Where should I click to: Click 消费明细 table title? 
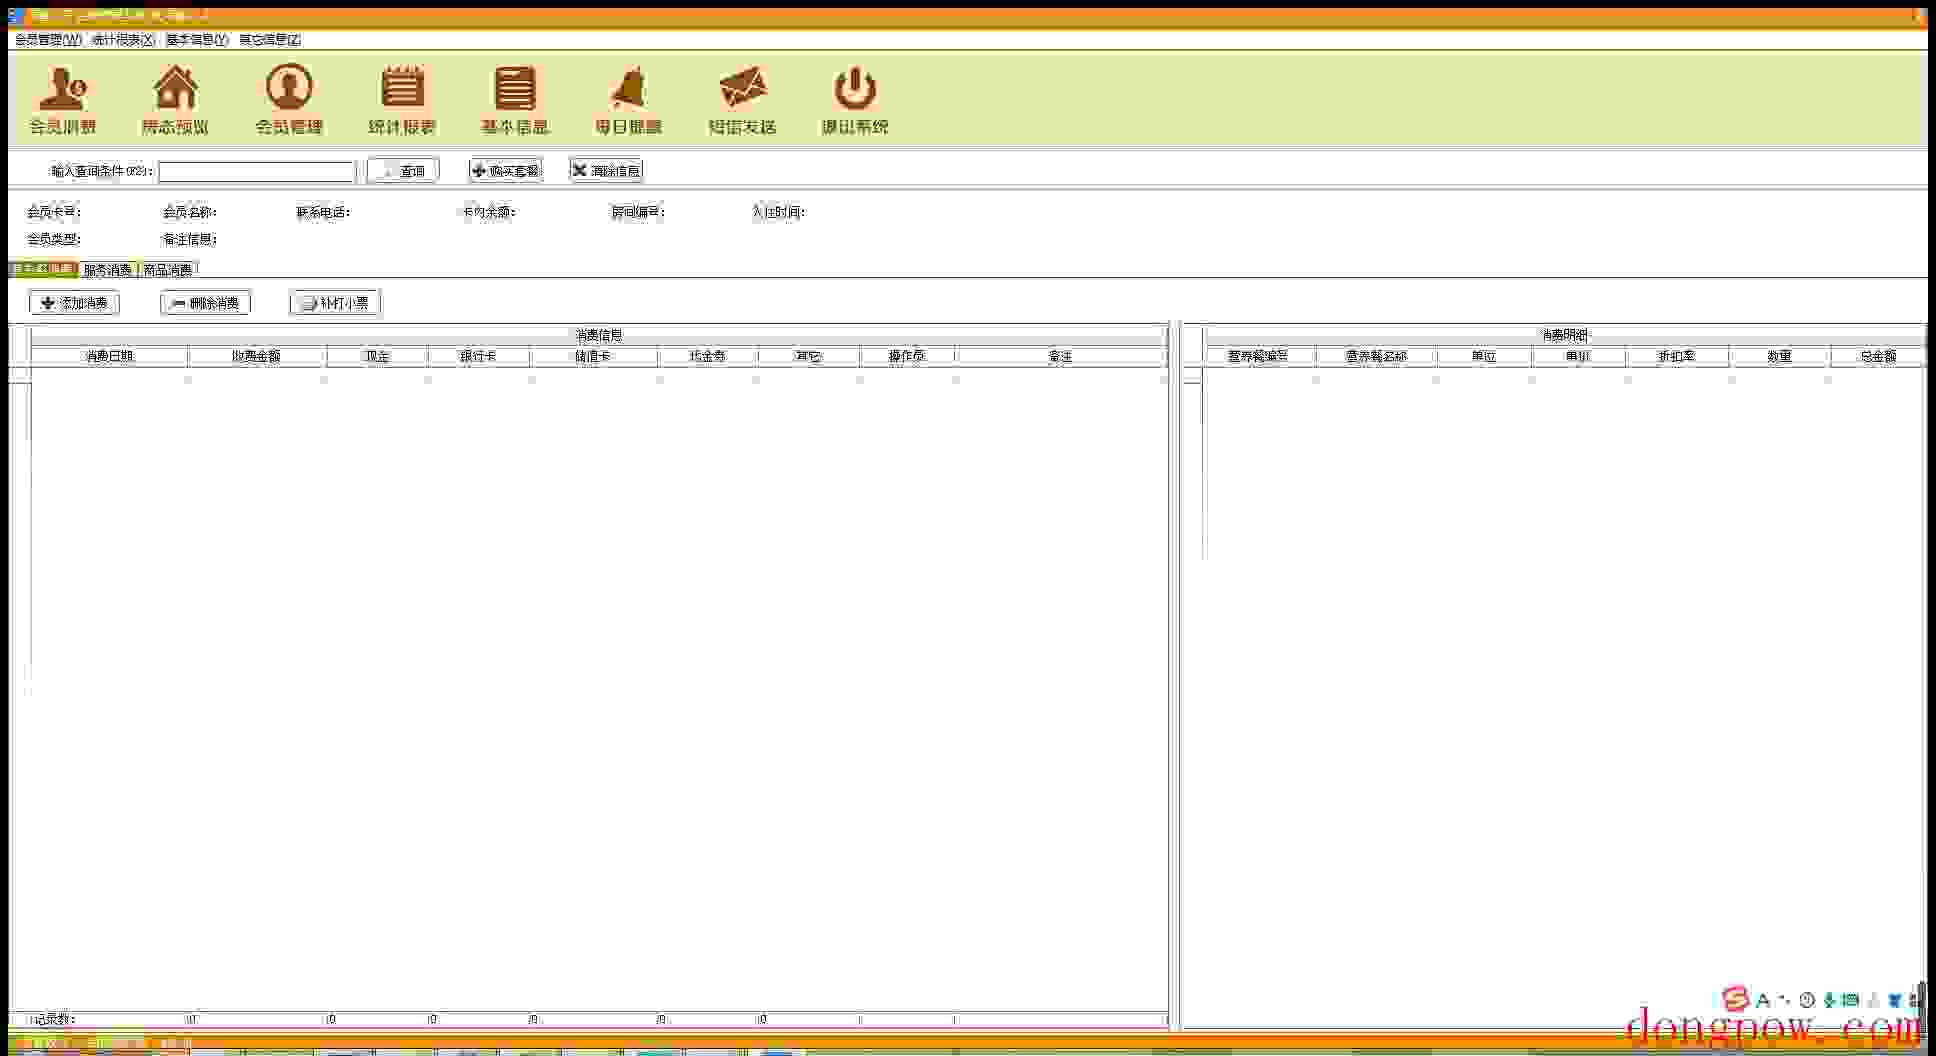click(1565, 336)
